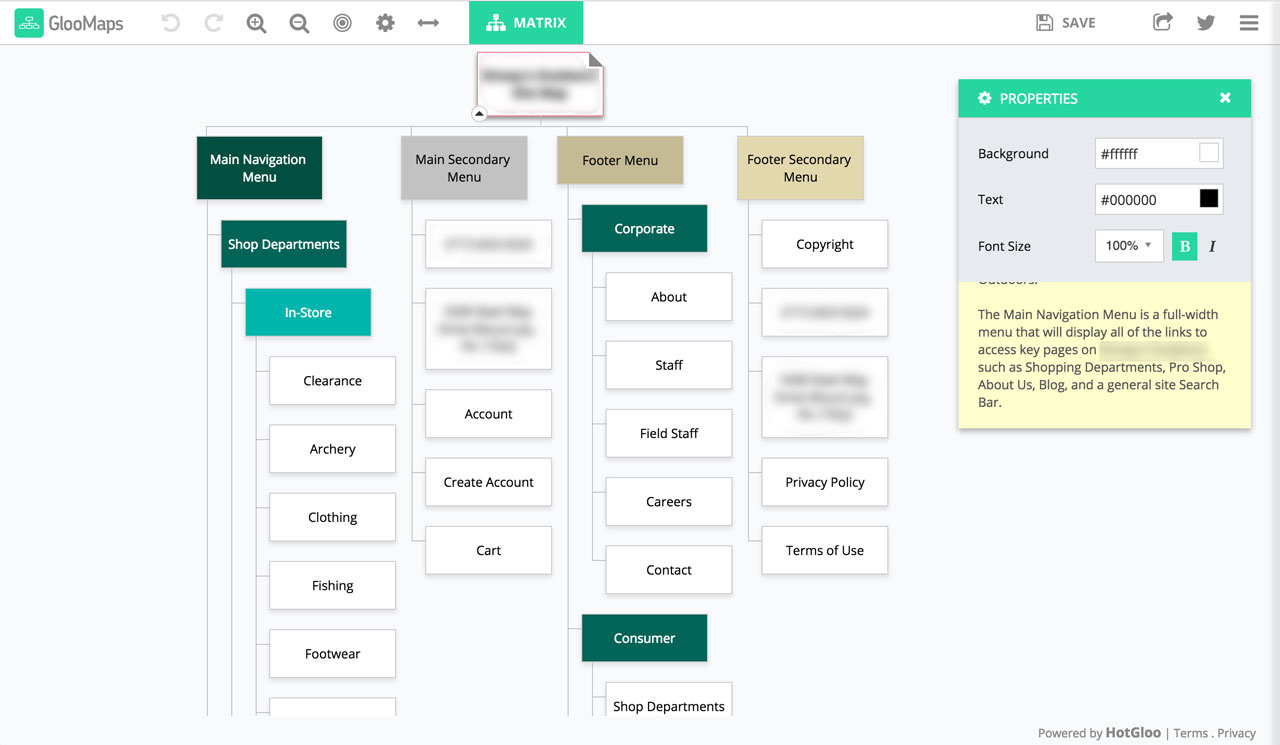Select the In-Store node
The width and height of the screenshot is (1280, 745).
308,312
